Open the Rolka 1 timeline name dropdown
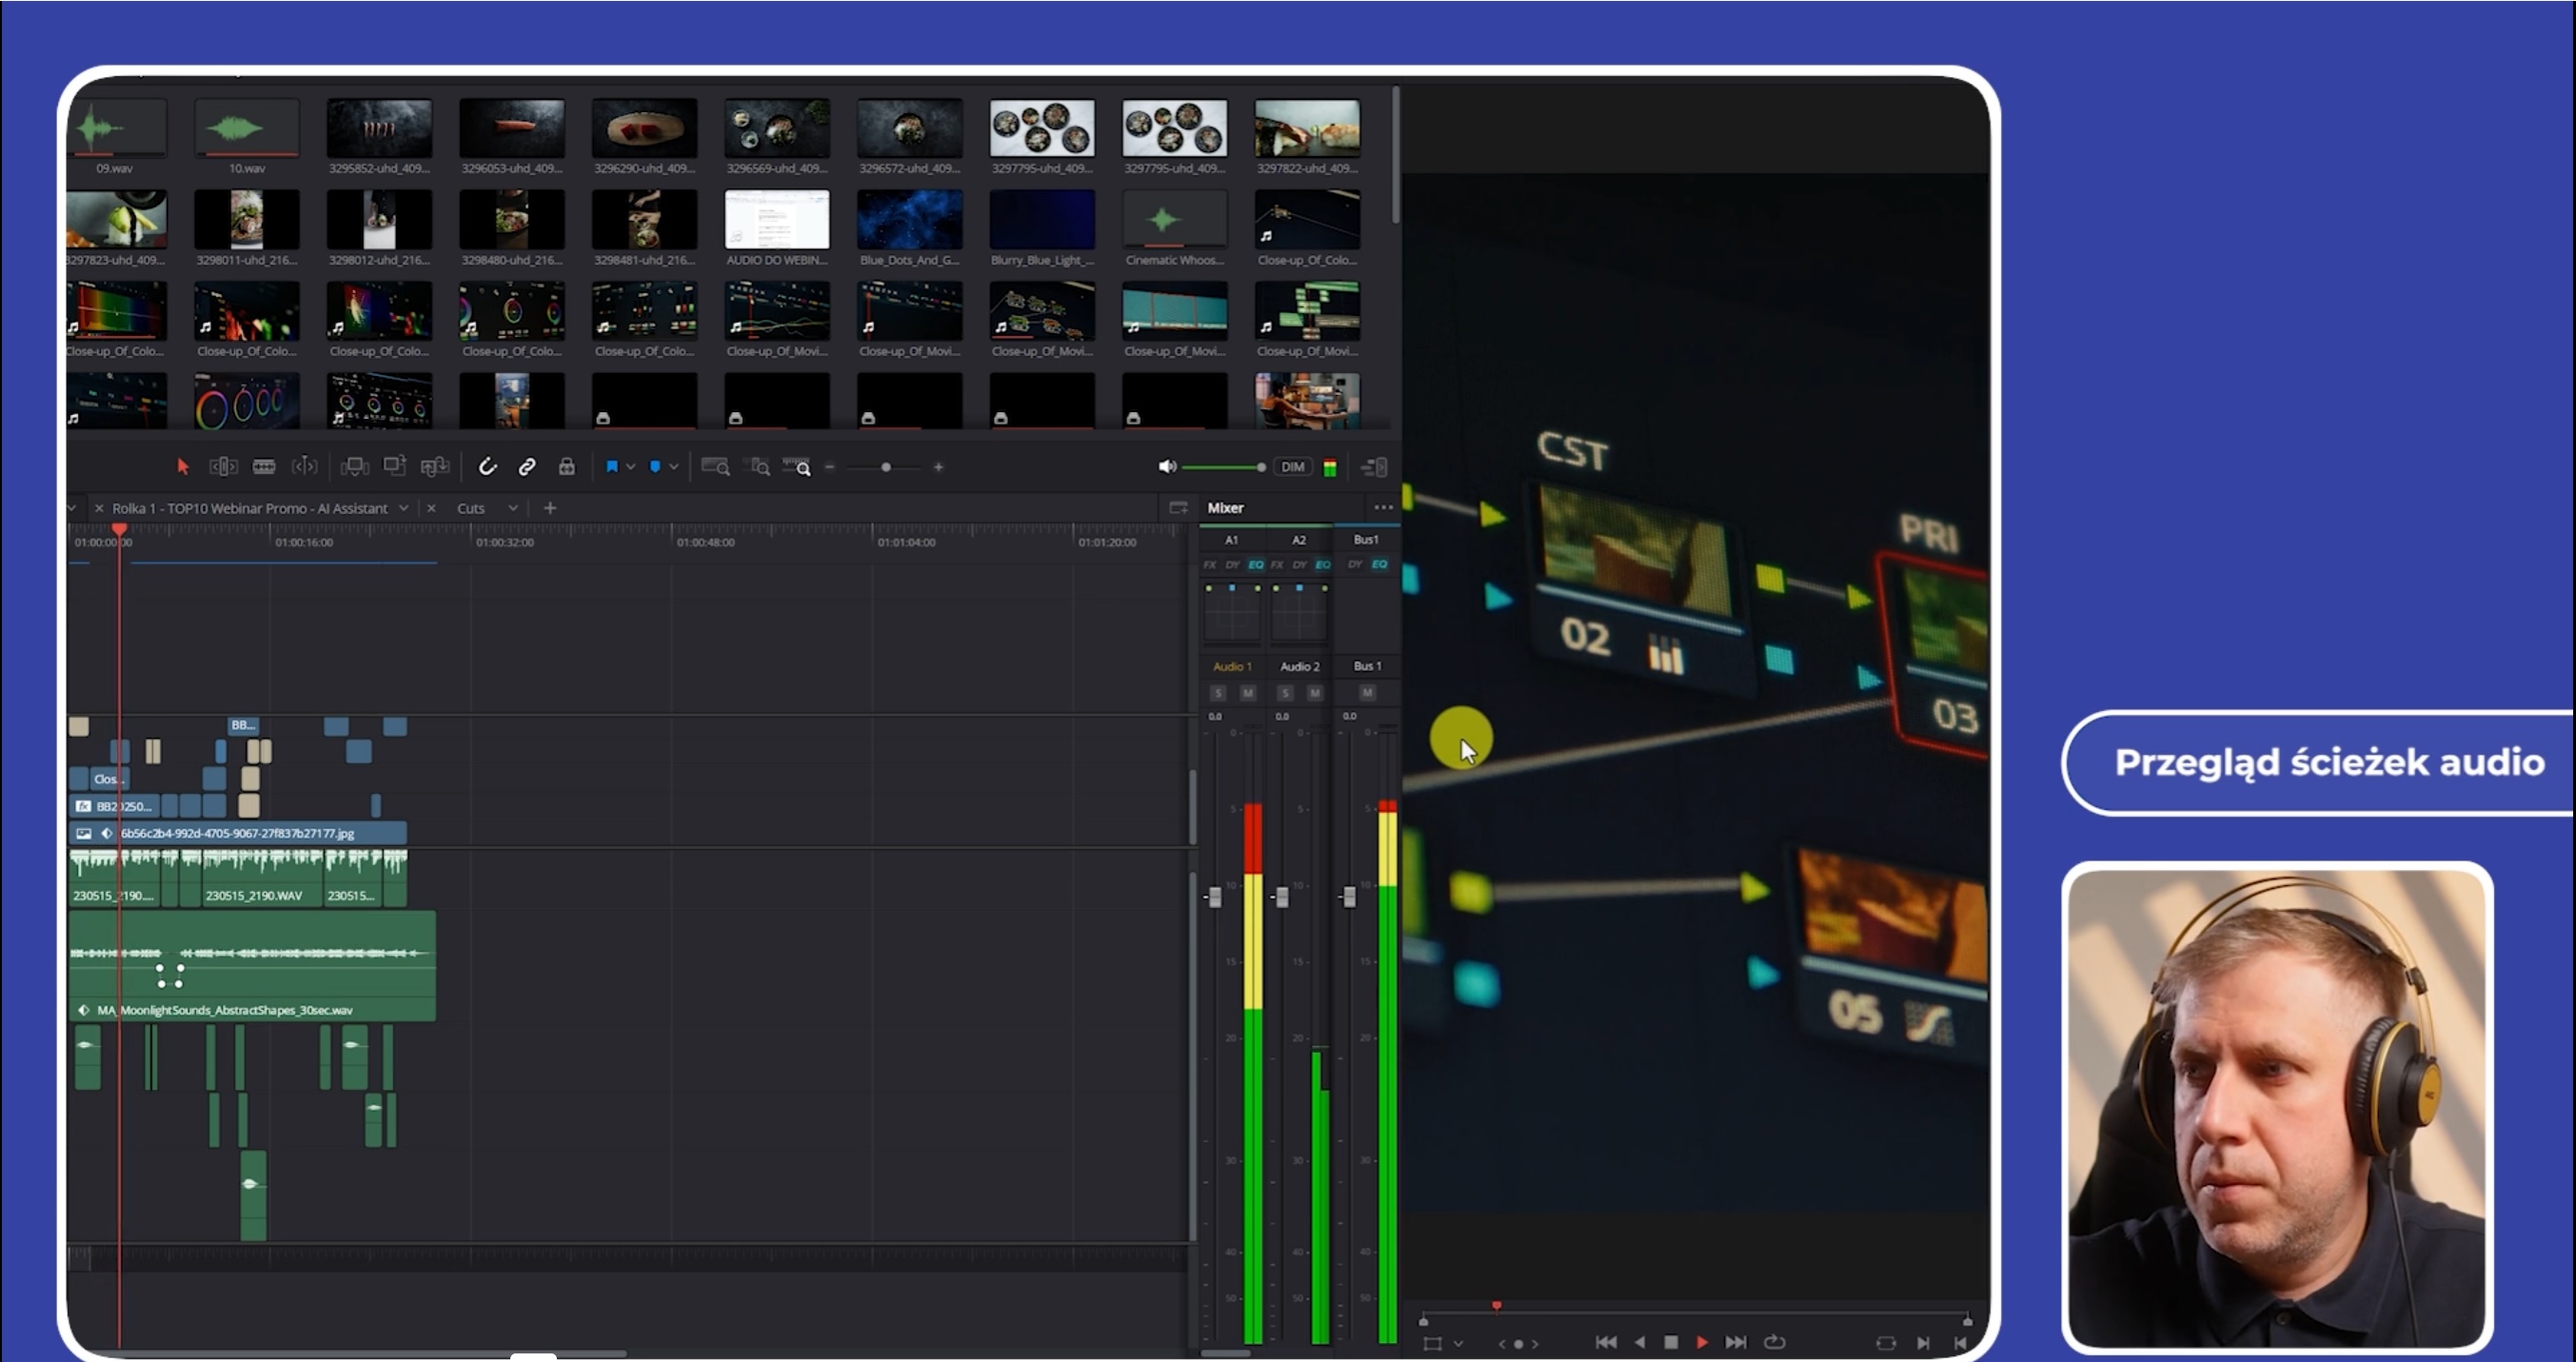 [x=404, y=508]
